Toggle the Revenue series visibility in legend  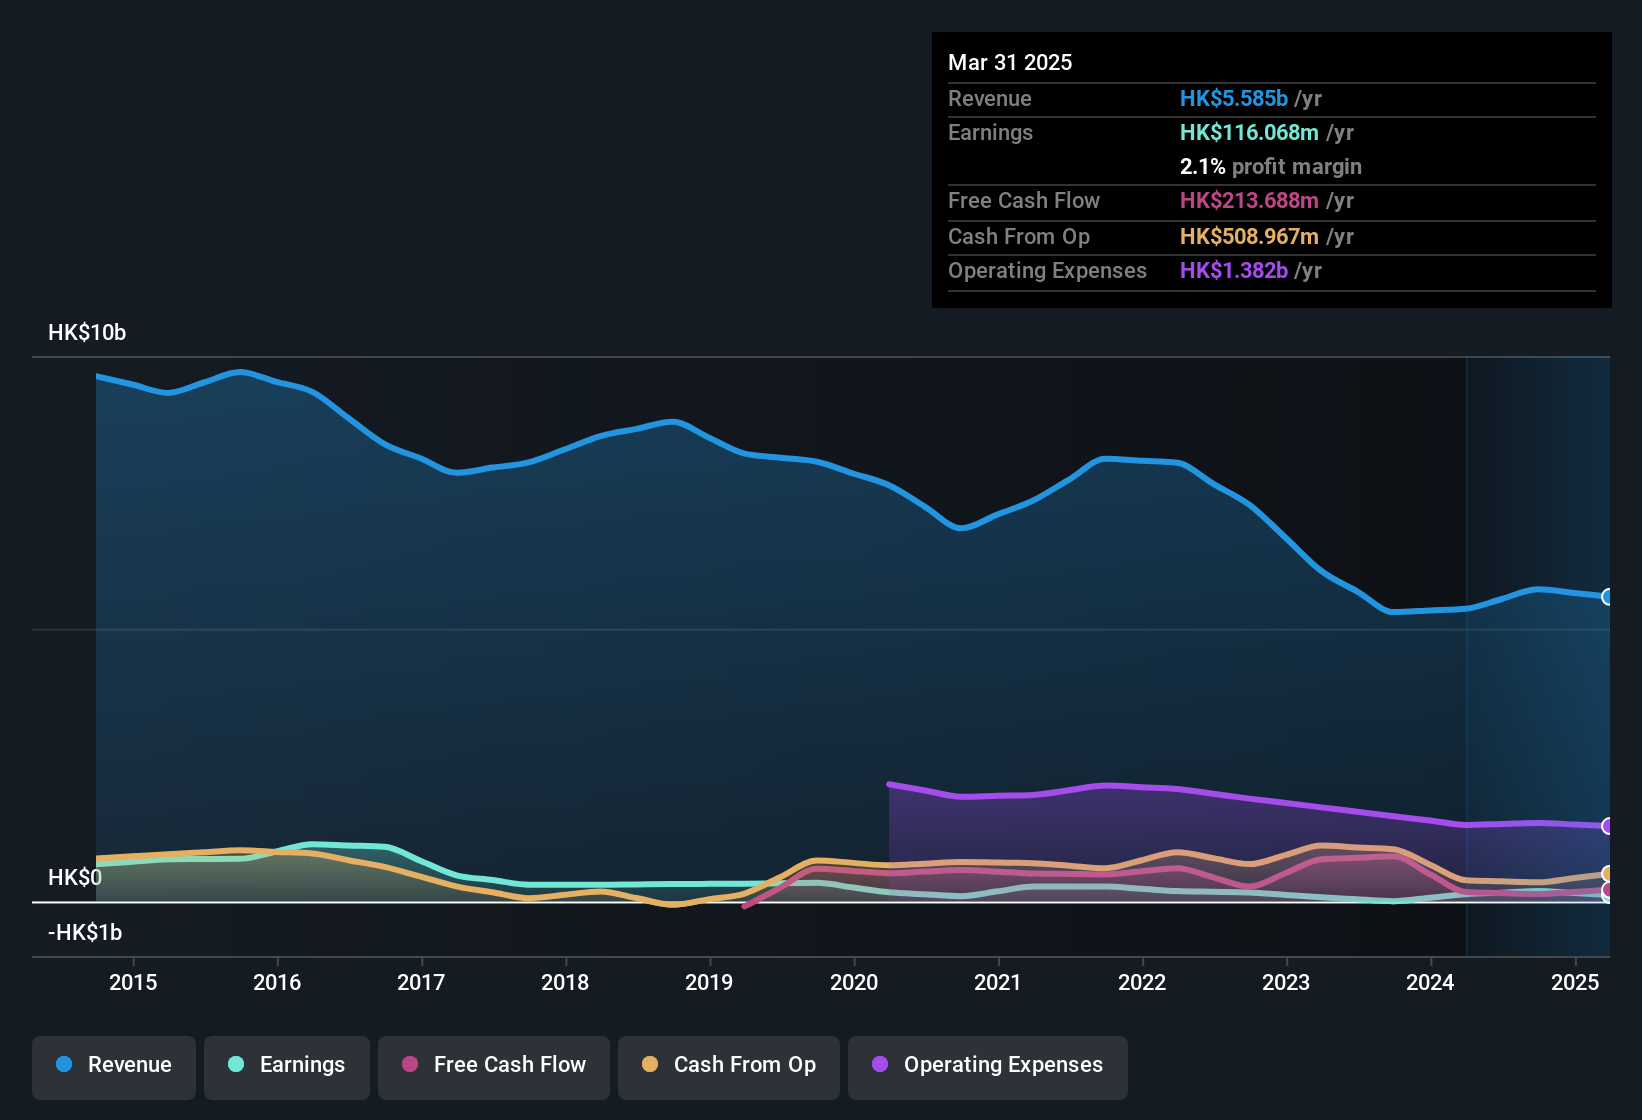point(113,1065)
